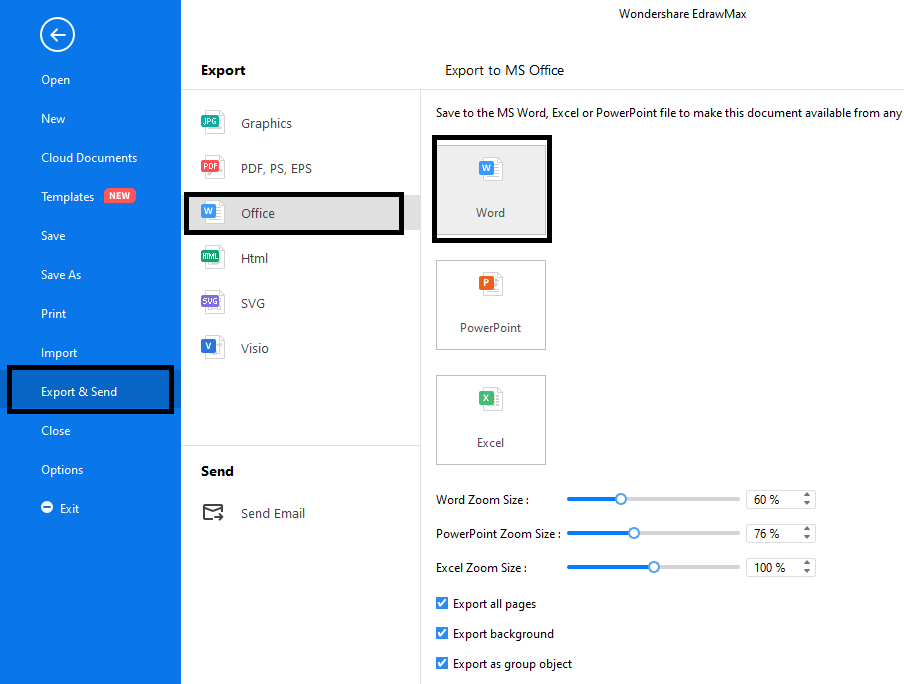Toggle Export as group object checkbox
Viewport: 904px width, 684px height.
point(442,663)
